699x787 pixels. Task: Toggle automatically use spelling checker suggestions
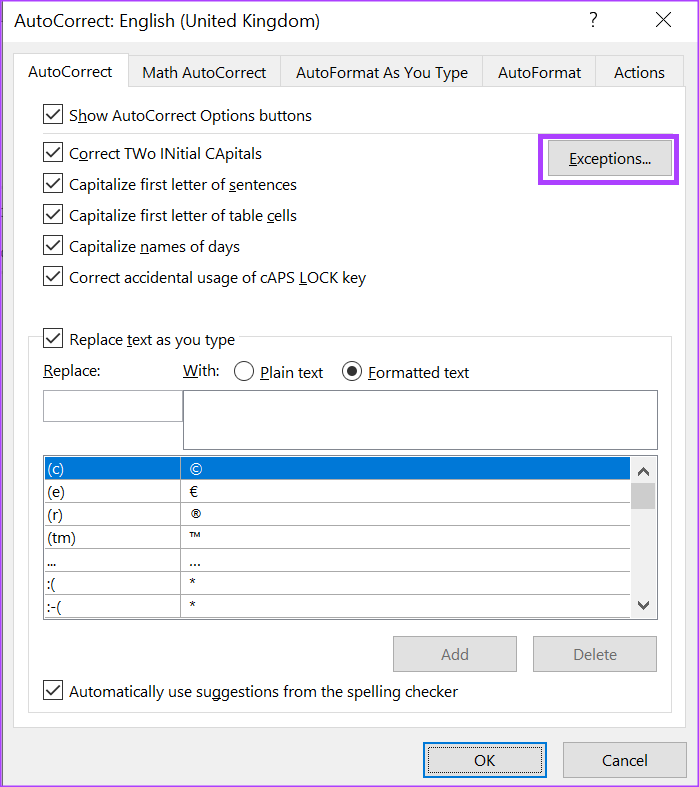tap(53, 691)
